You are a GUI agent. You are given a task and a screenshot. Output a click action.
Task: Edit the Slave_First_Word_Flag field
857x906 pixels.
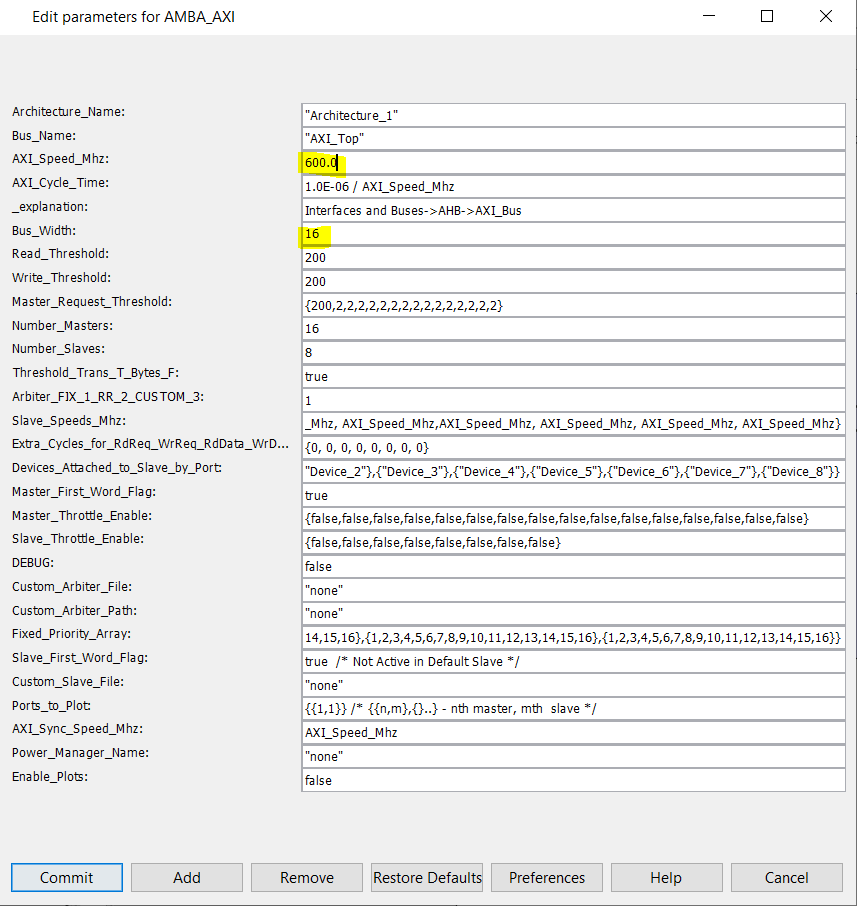pyautogui.click(x=573, y=661)
